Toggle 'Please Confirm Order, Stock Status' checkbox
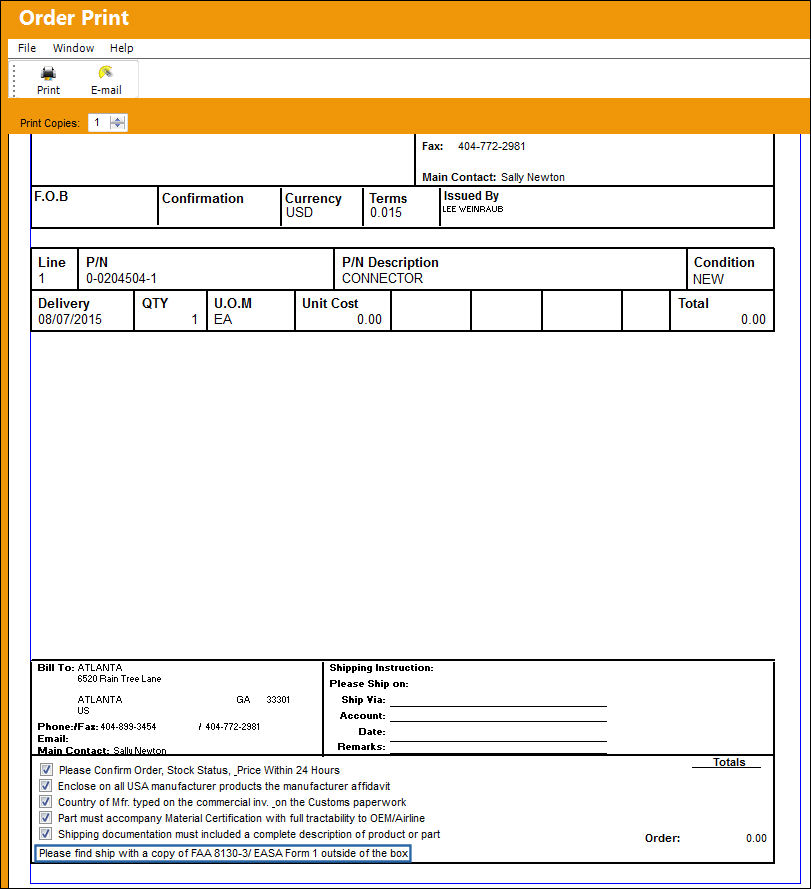The width and height of the screenshot is (811, 889). click(46, 769)
